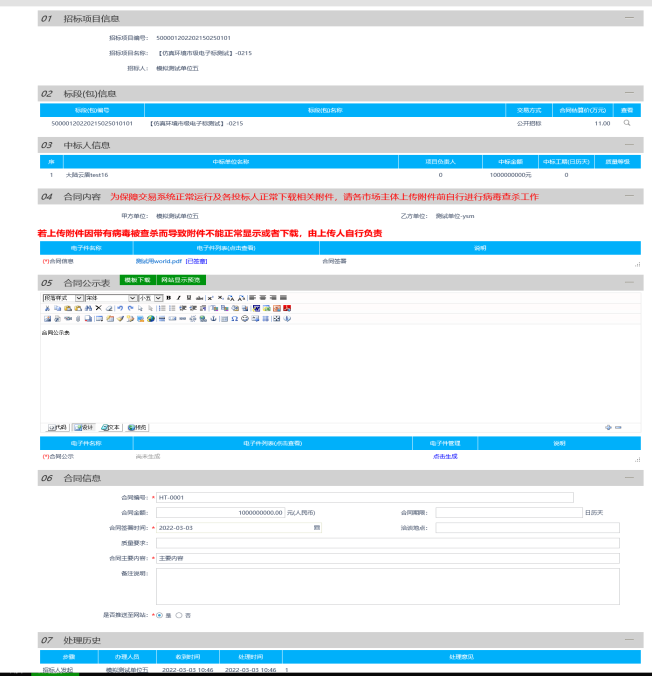This screenshot has width=653, height=676.
Task: Select 是 for 是否推送至网站
Action: (x=158, y=615)
